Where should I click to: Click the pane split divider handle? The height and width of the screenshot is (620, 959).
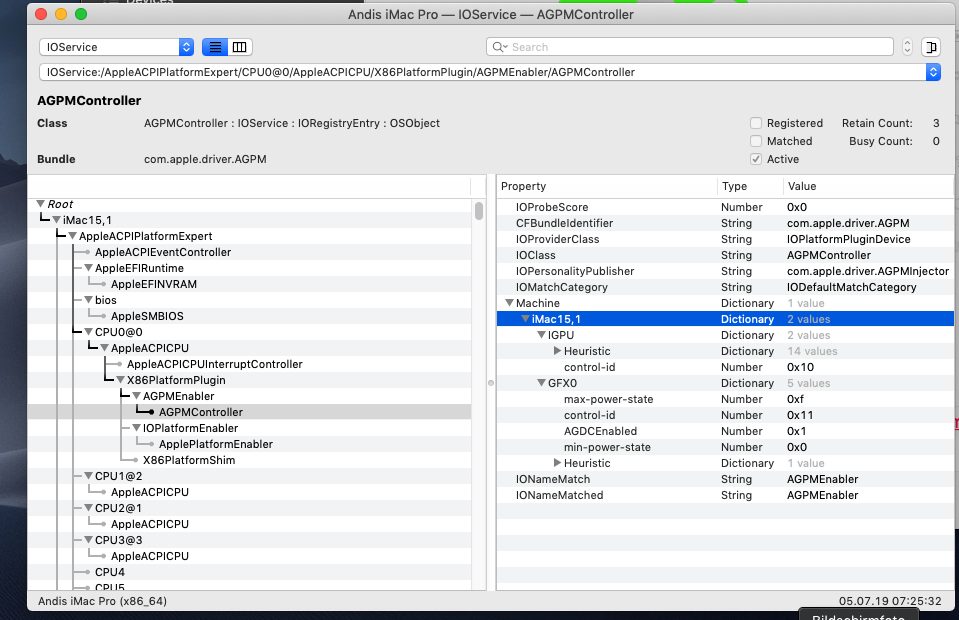coord(491,383)
